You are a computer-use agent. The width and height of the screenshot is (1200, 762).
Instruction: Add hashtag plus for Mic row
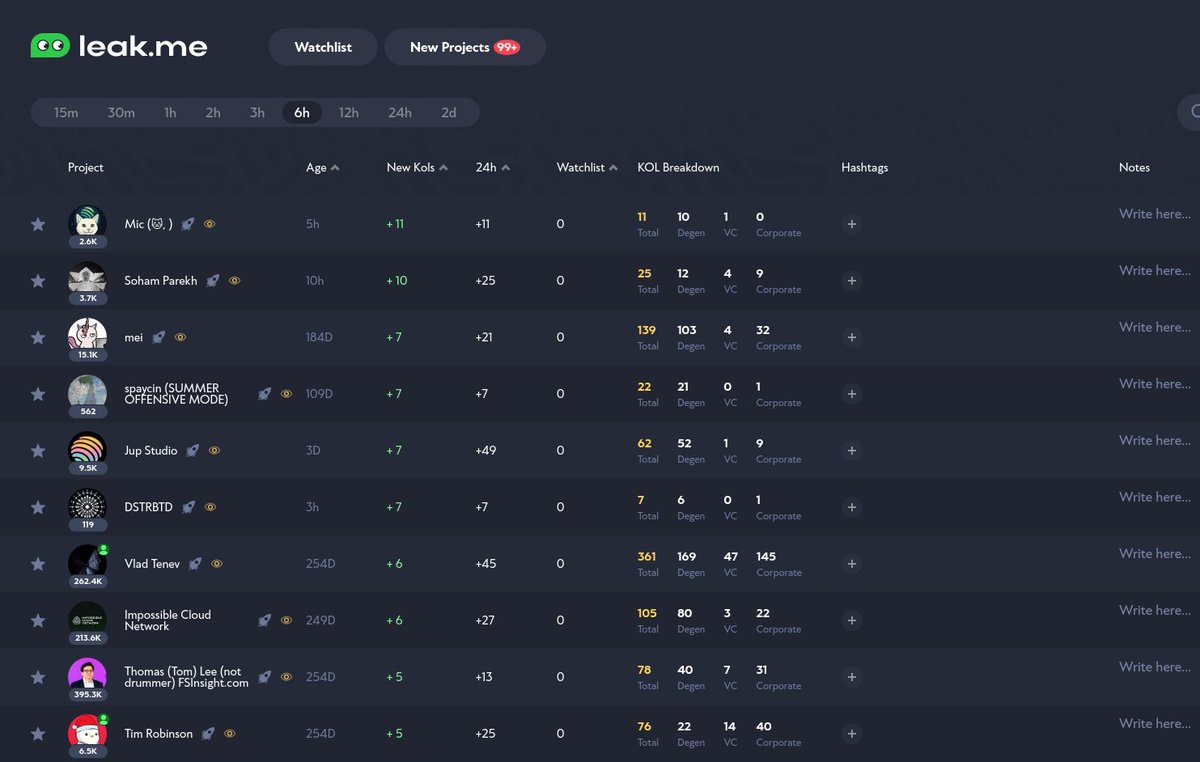coord(852,224)
